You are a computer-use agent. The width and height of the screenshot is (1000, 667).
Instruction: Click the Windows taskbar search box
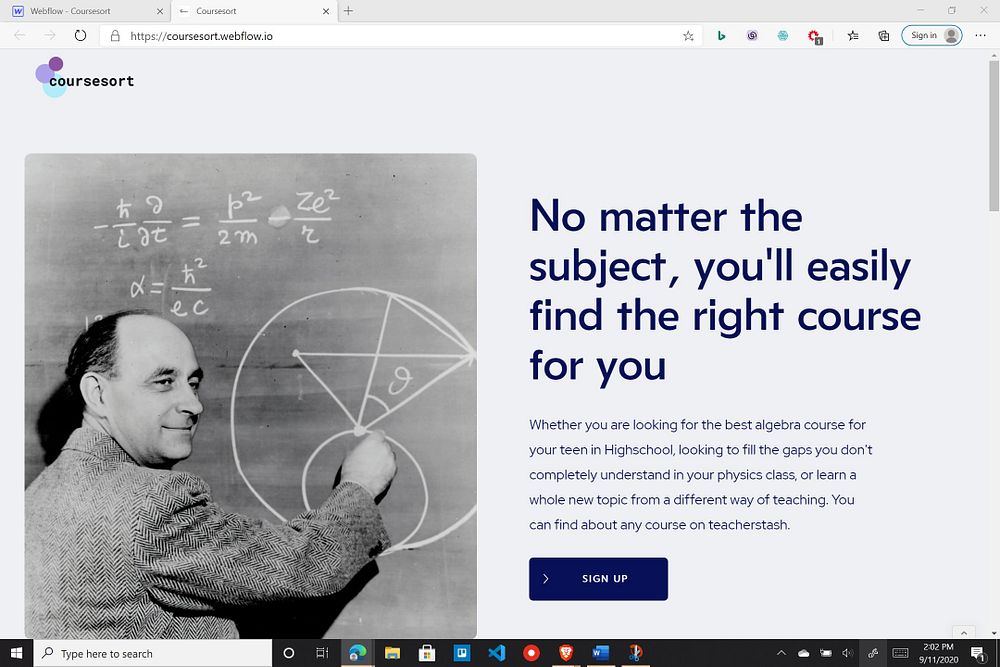click(x=153, y=653)
